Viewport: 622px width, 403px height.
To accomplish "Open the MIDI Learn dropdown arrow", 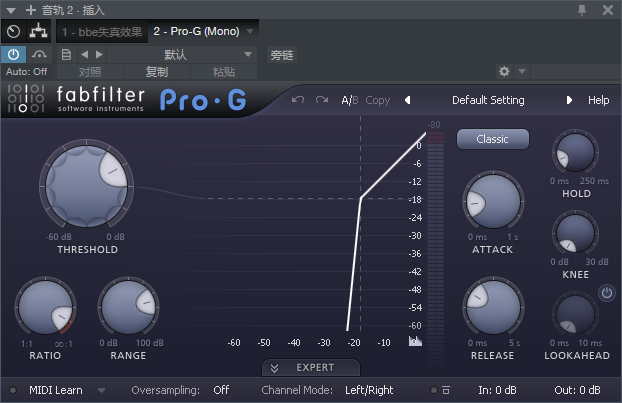I will [x=102, y=390].
